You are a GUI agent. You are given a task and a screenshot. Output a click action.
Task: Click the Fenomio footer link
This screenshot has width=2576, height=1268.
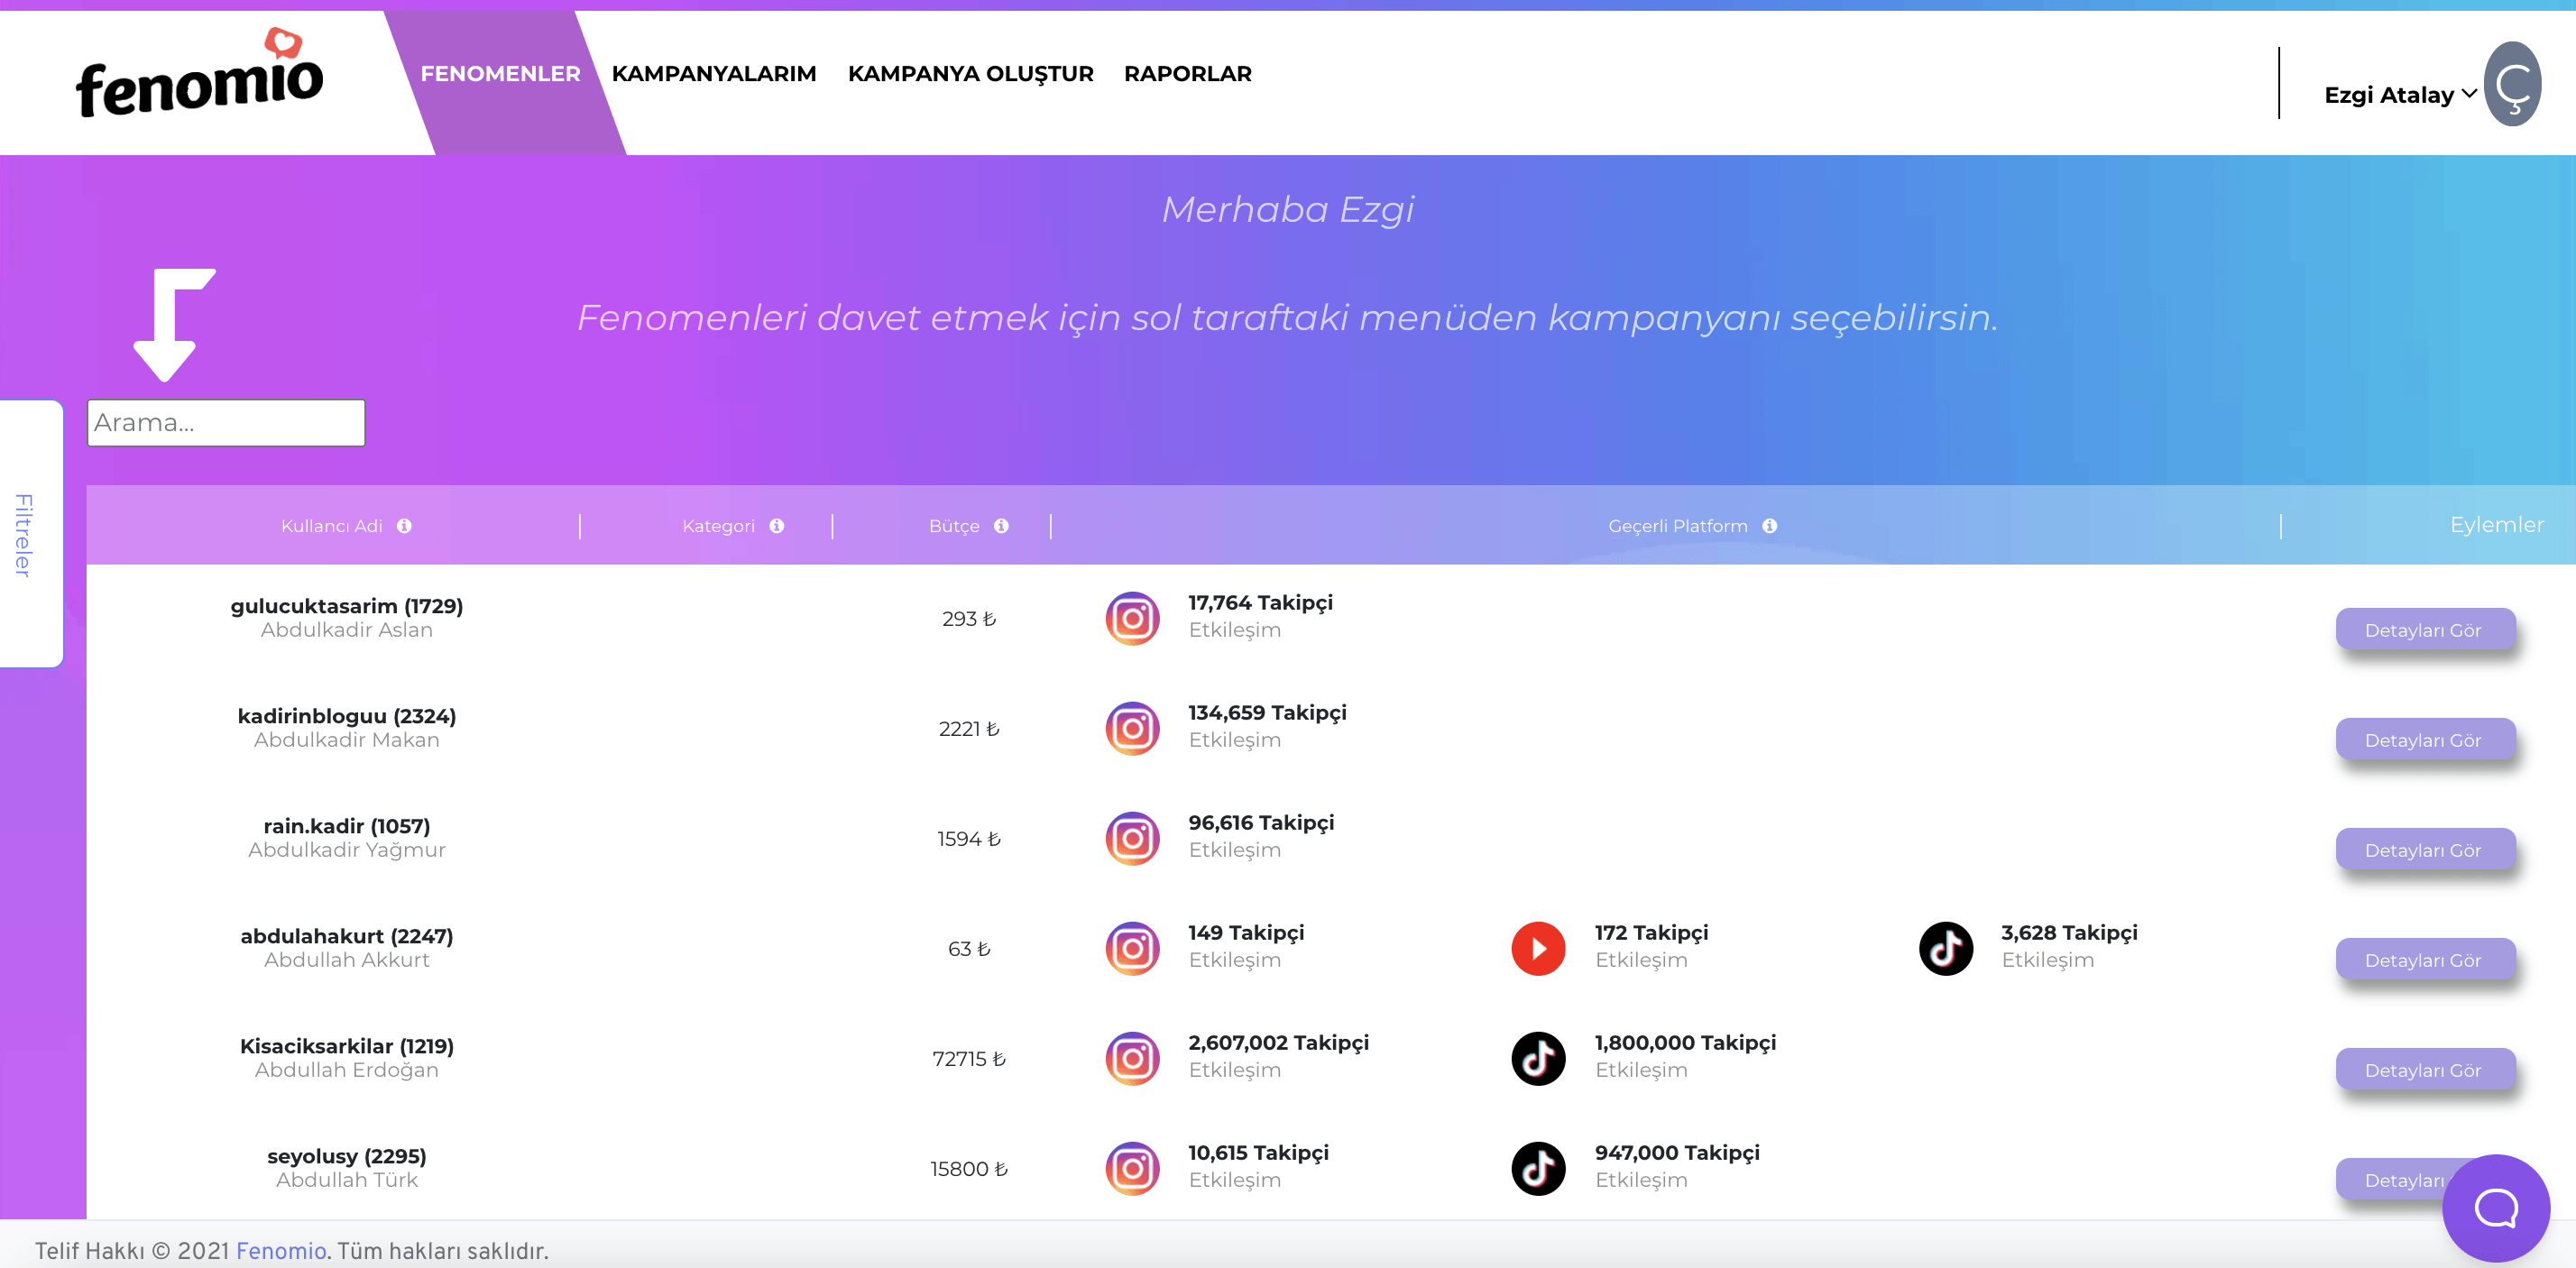point(281,1251)
